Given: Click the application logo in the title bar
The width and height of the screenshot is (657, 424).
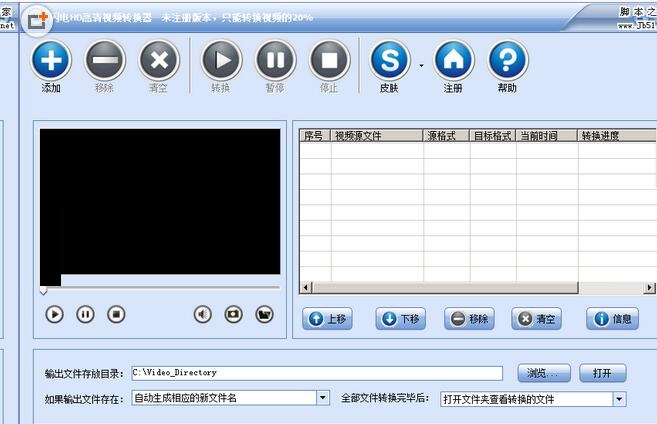Looking at the screenshot, I should click(x=37, y=20).
